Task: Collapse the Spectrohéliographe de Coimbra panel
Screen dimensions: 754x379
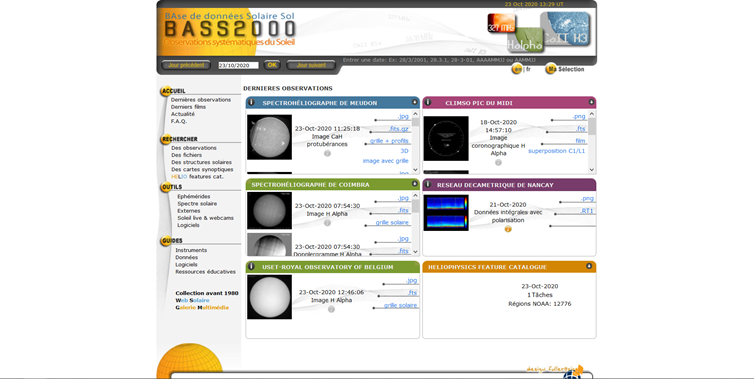Action: [415, 184]
